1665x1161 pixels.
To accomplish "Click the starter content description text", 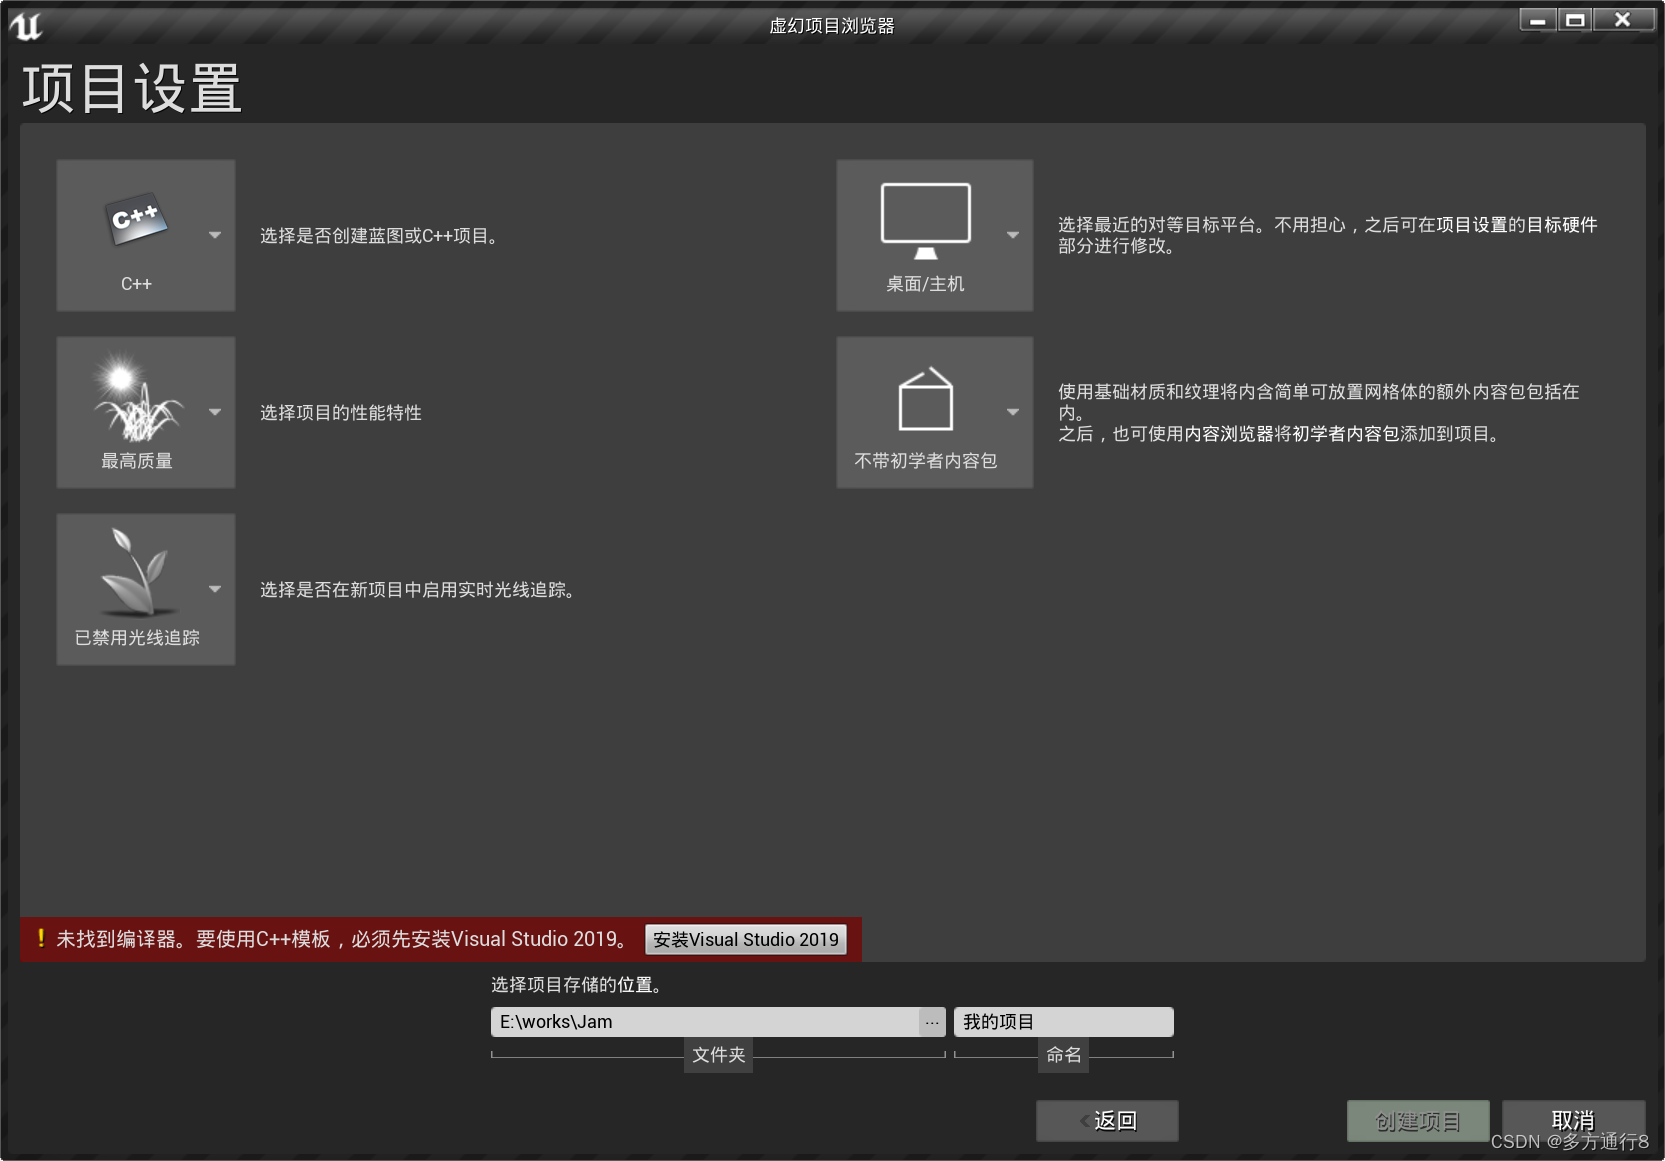I will [1320, 413].
